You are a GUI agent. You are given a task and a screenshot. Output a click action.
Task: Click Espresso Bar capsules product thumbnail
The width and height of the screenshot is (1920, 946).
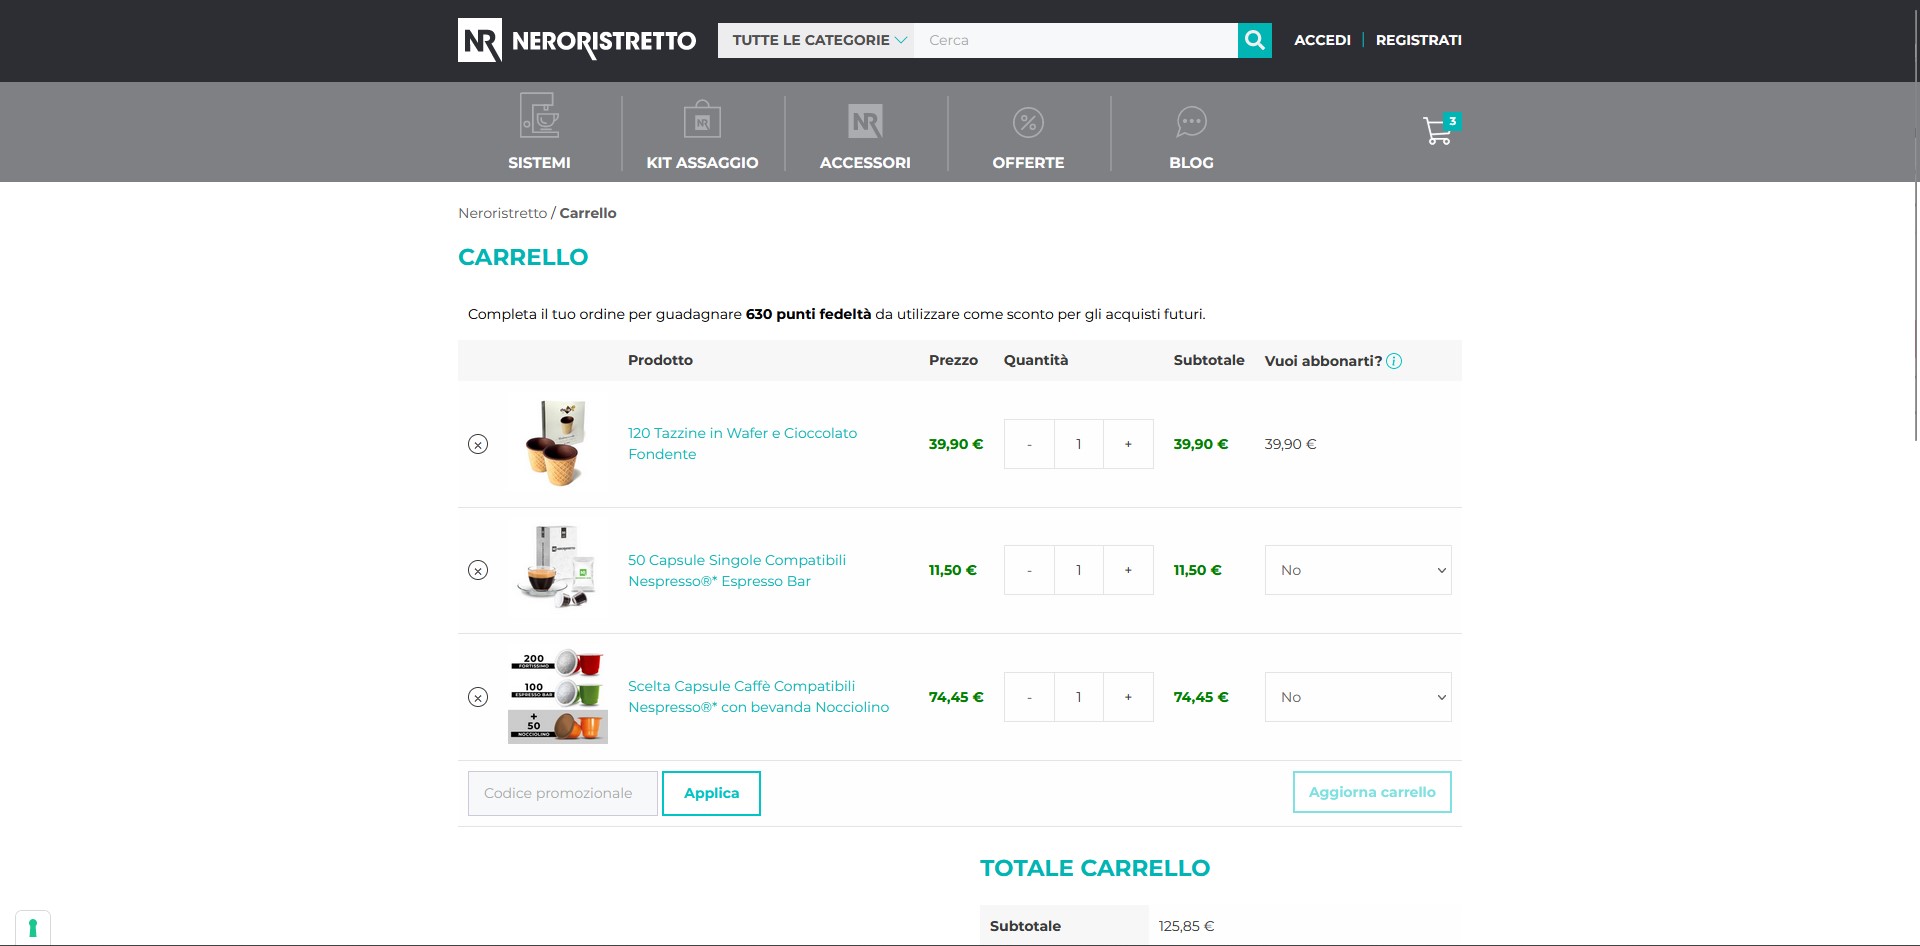click(558, 570)
